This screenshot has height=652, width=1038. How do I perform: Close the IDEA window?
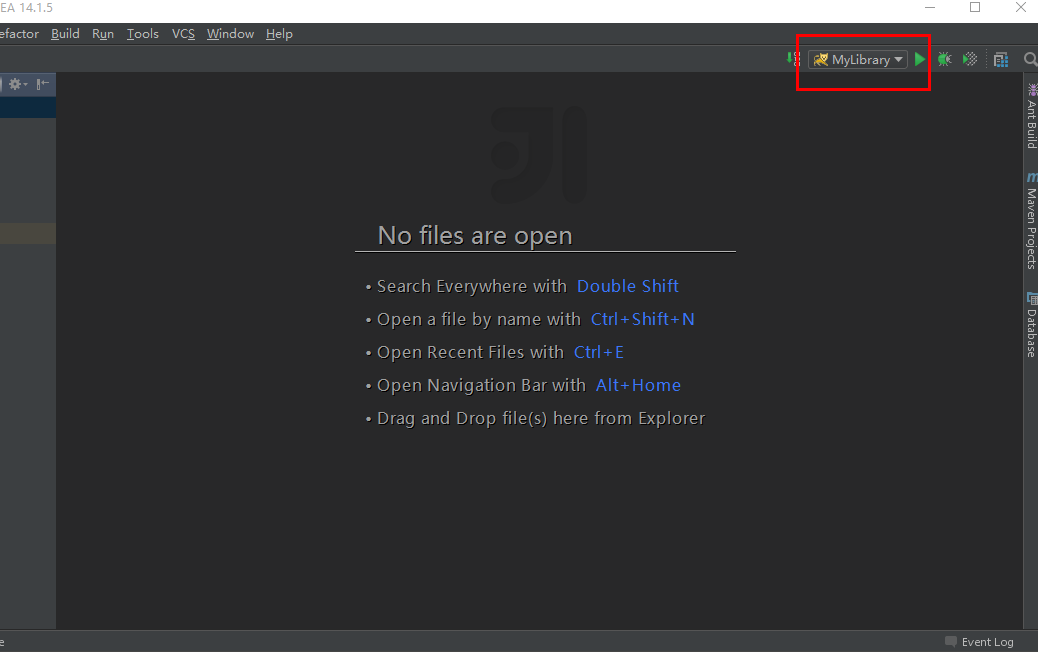click(1020, 7)
